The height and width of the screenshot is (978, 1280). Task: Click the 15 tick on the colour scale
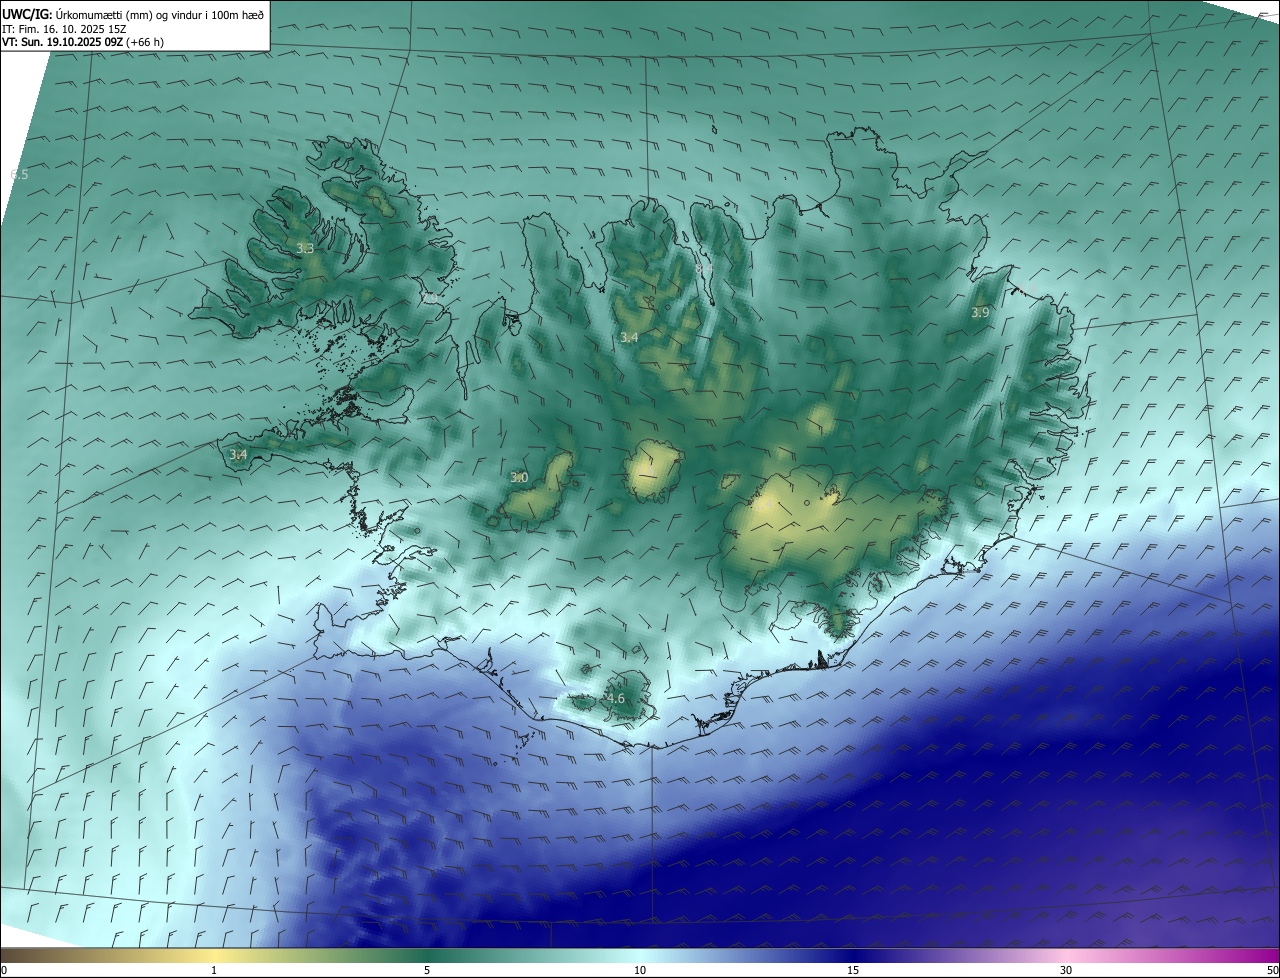(853, 970)
